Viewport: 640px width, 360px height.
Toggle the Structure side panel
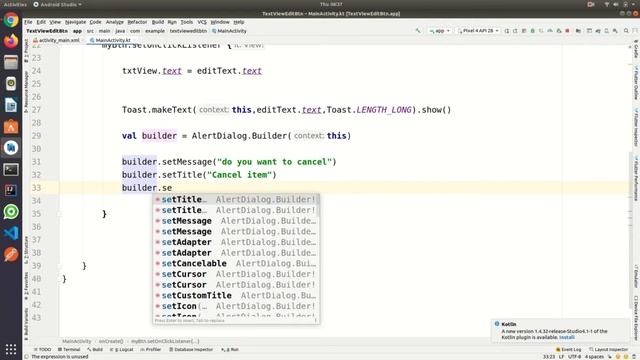coord(27,250)
